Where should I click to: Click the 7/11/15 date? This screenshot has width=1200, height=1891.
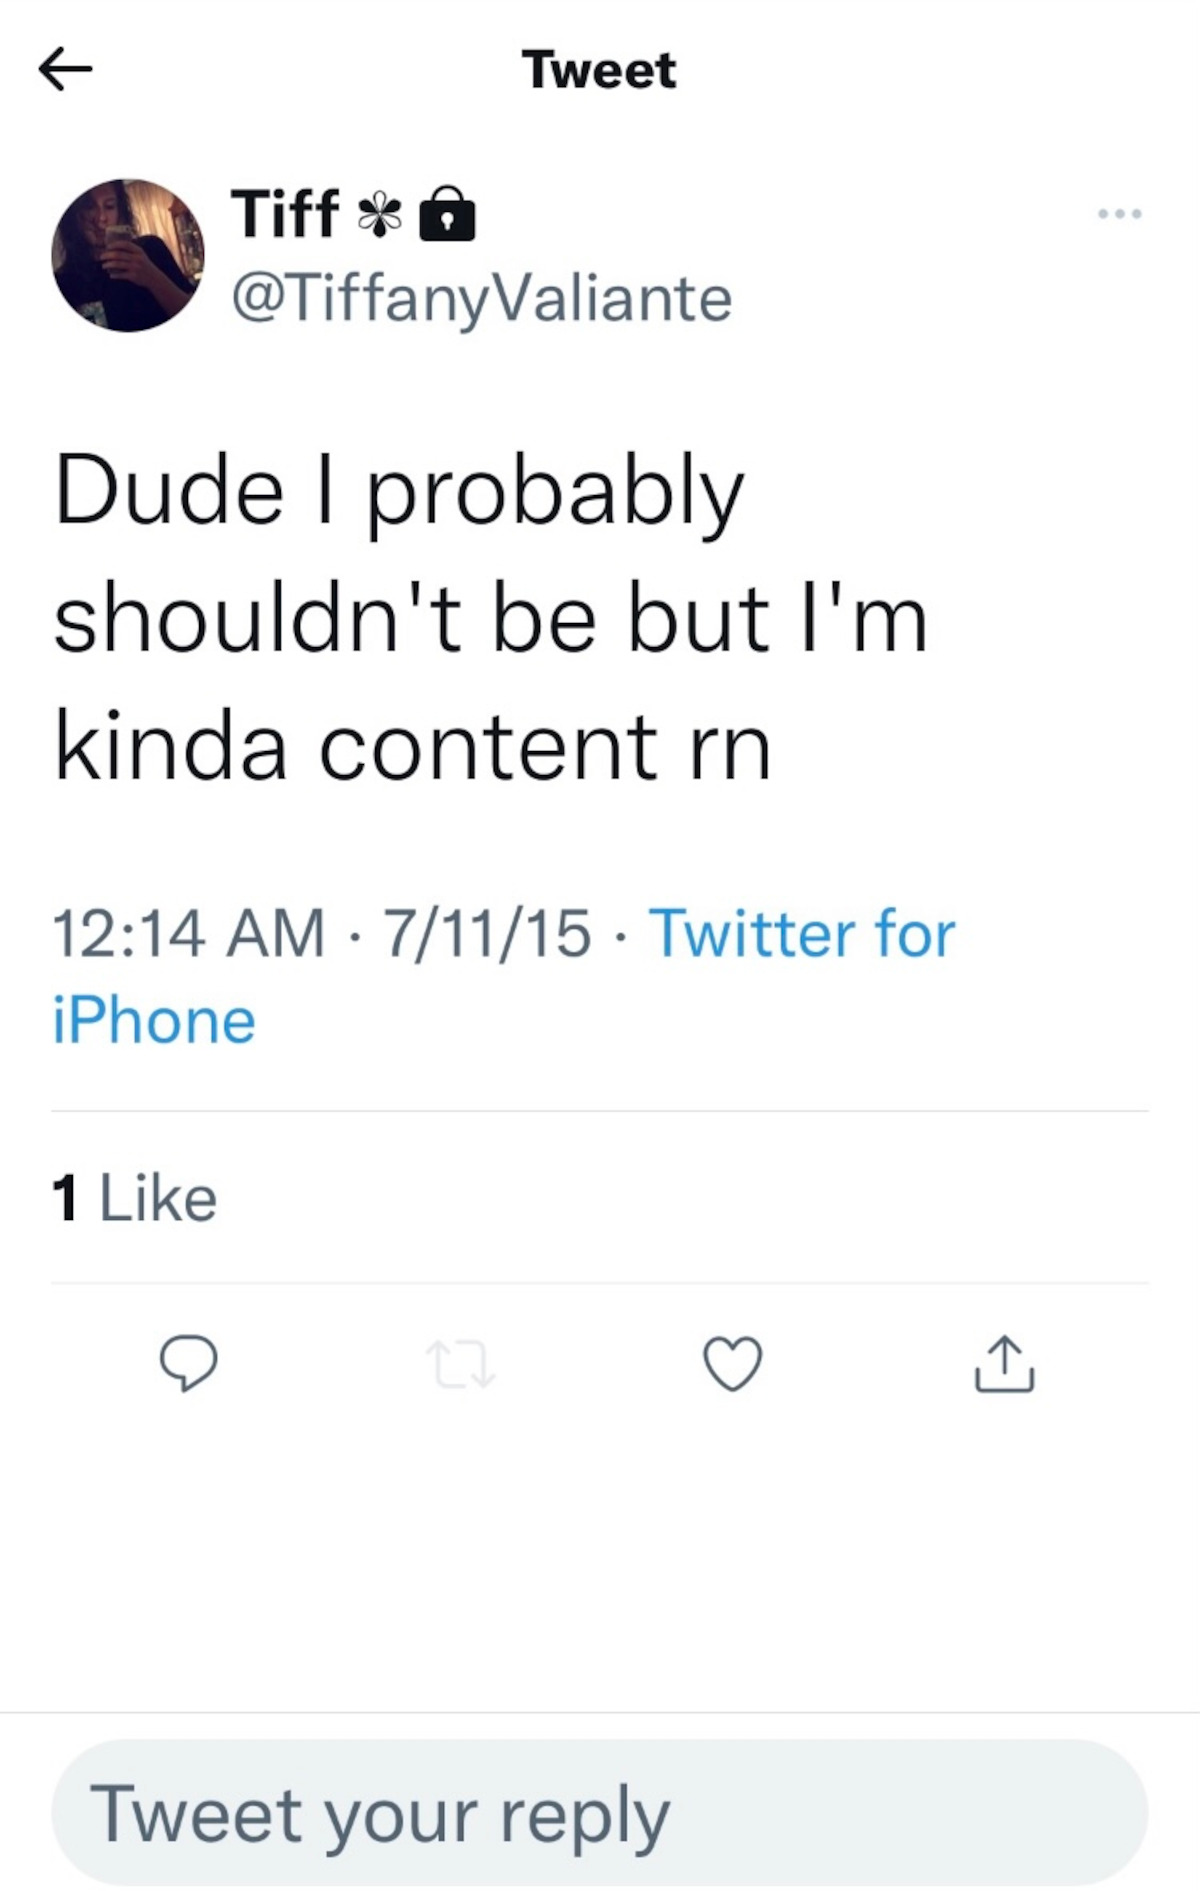[x=487, y=933]
